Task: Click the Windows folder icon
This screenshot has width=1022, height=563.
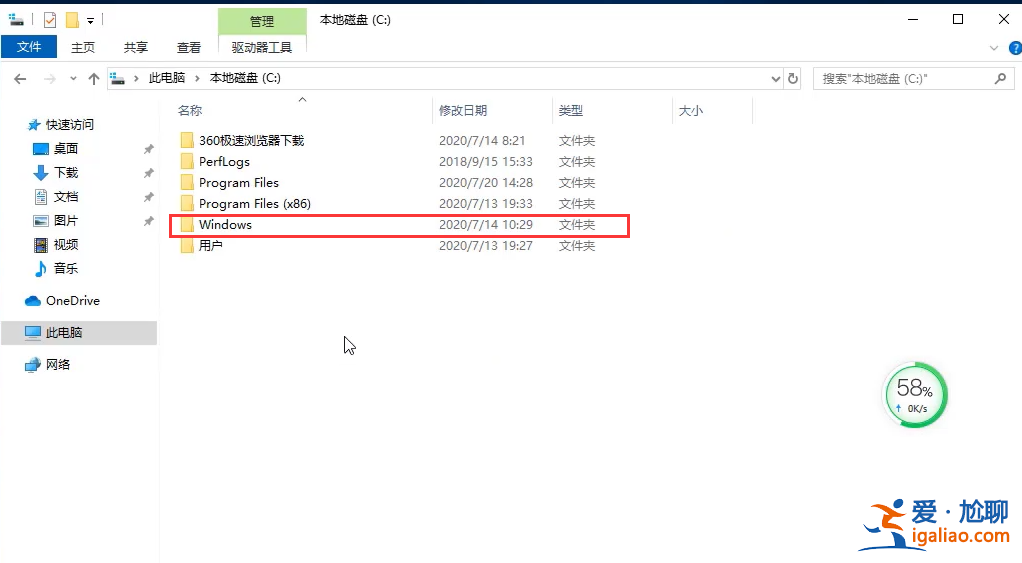Action: (x=187, y=224)
